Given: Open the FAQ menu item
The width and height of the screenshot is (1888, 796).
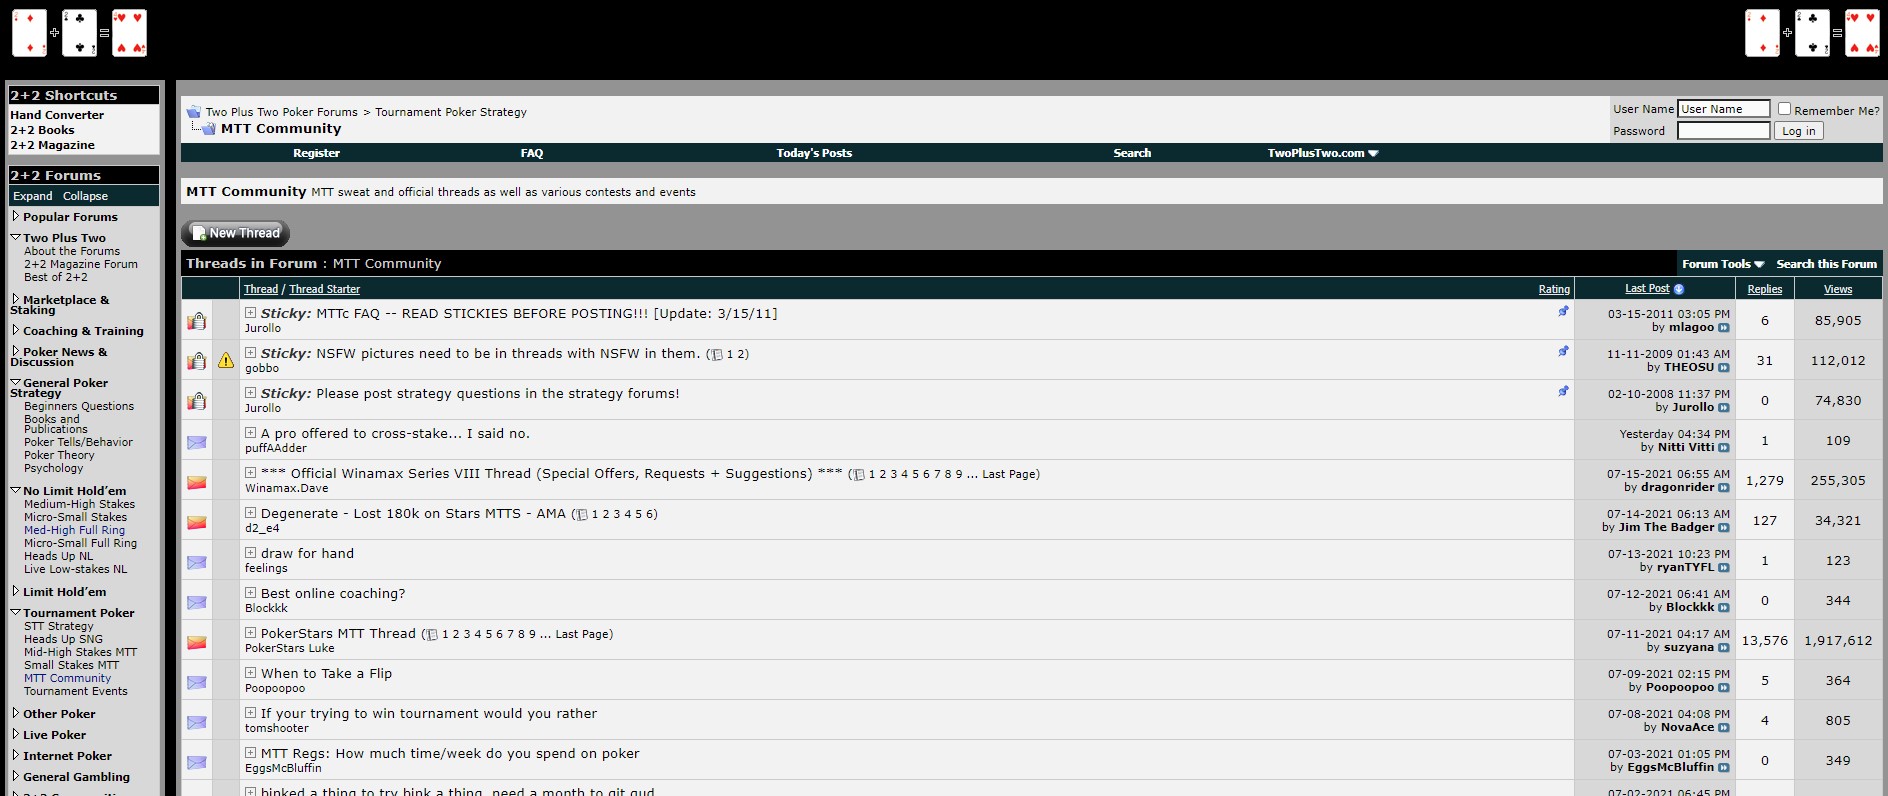Looking at the screenshot, I should pyautogui.click(x=531, y=153).
